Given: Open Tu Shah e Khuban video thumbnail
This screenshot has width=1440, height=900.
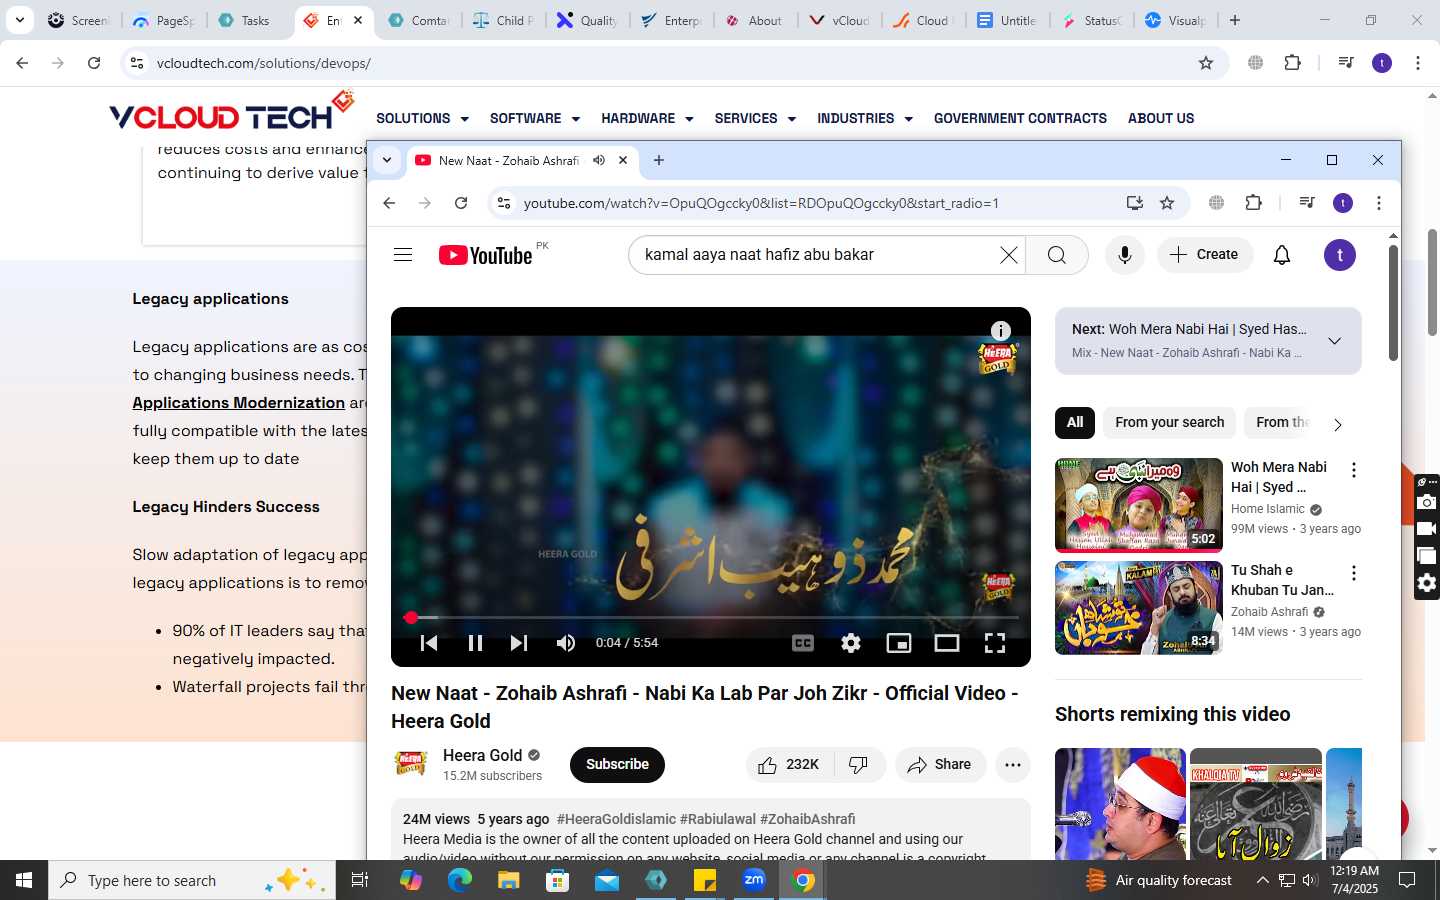Looking at the screenshot, I should click(x=1139, y=608).
